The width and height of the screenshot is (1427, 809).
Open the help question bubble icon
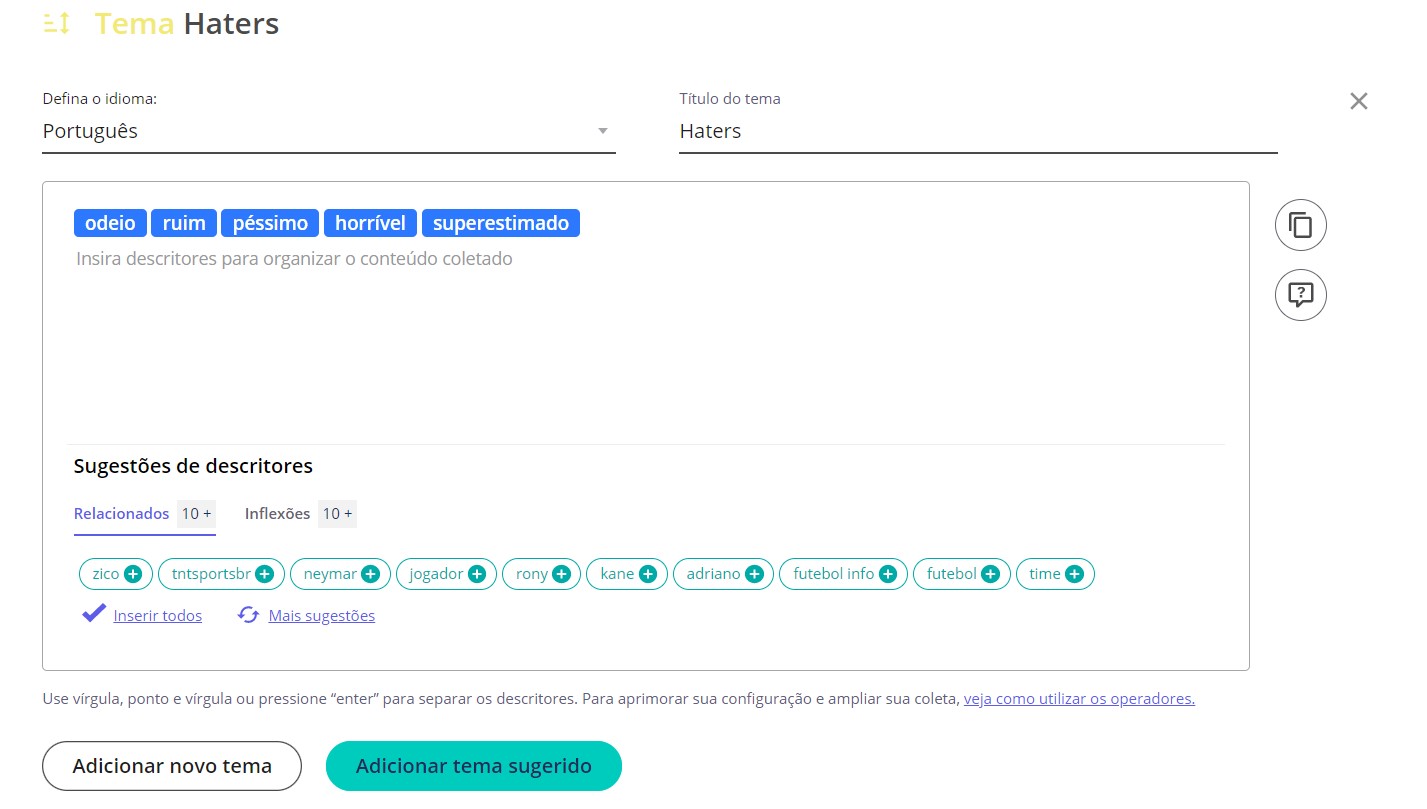click(1300, 295)
